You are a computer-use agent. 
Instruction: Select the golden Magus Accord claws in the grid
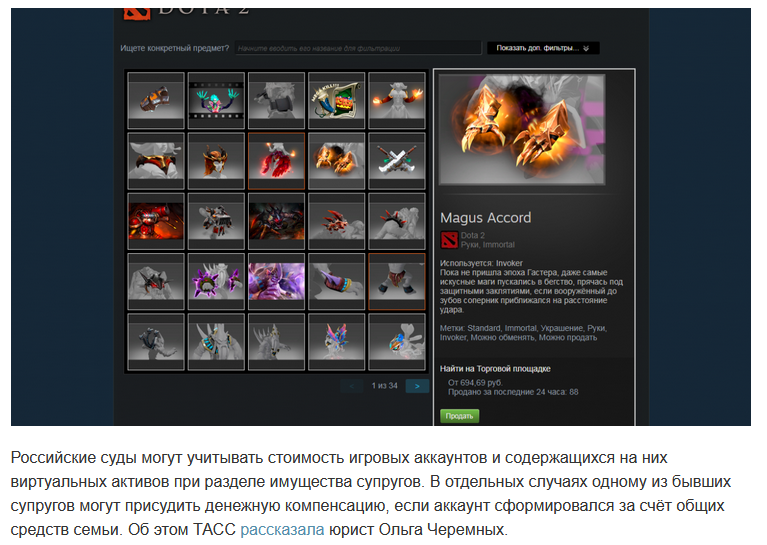337,161
